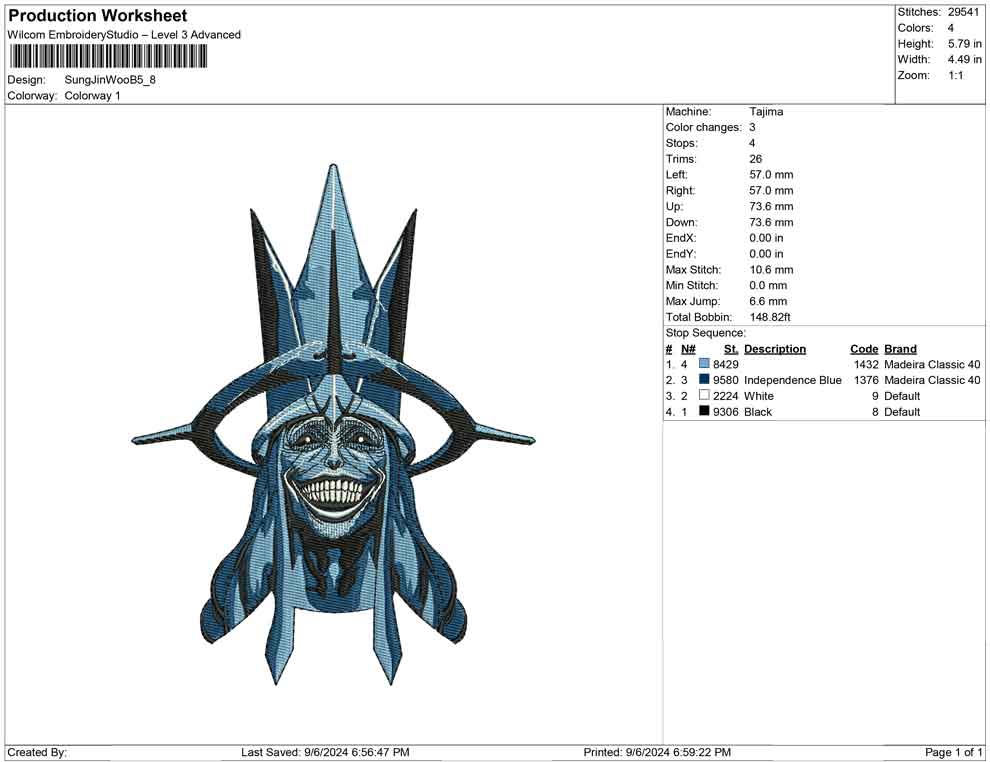Select the 'Production Worksheet' title
This screenshot has width=990, height=762.
tap(98, 16)
